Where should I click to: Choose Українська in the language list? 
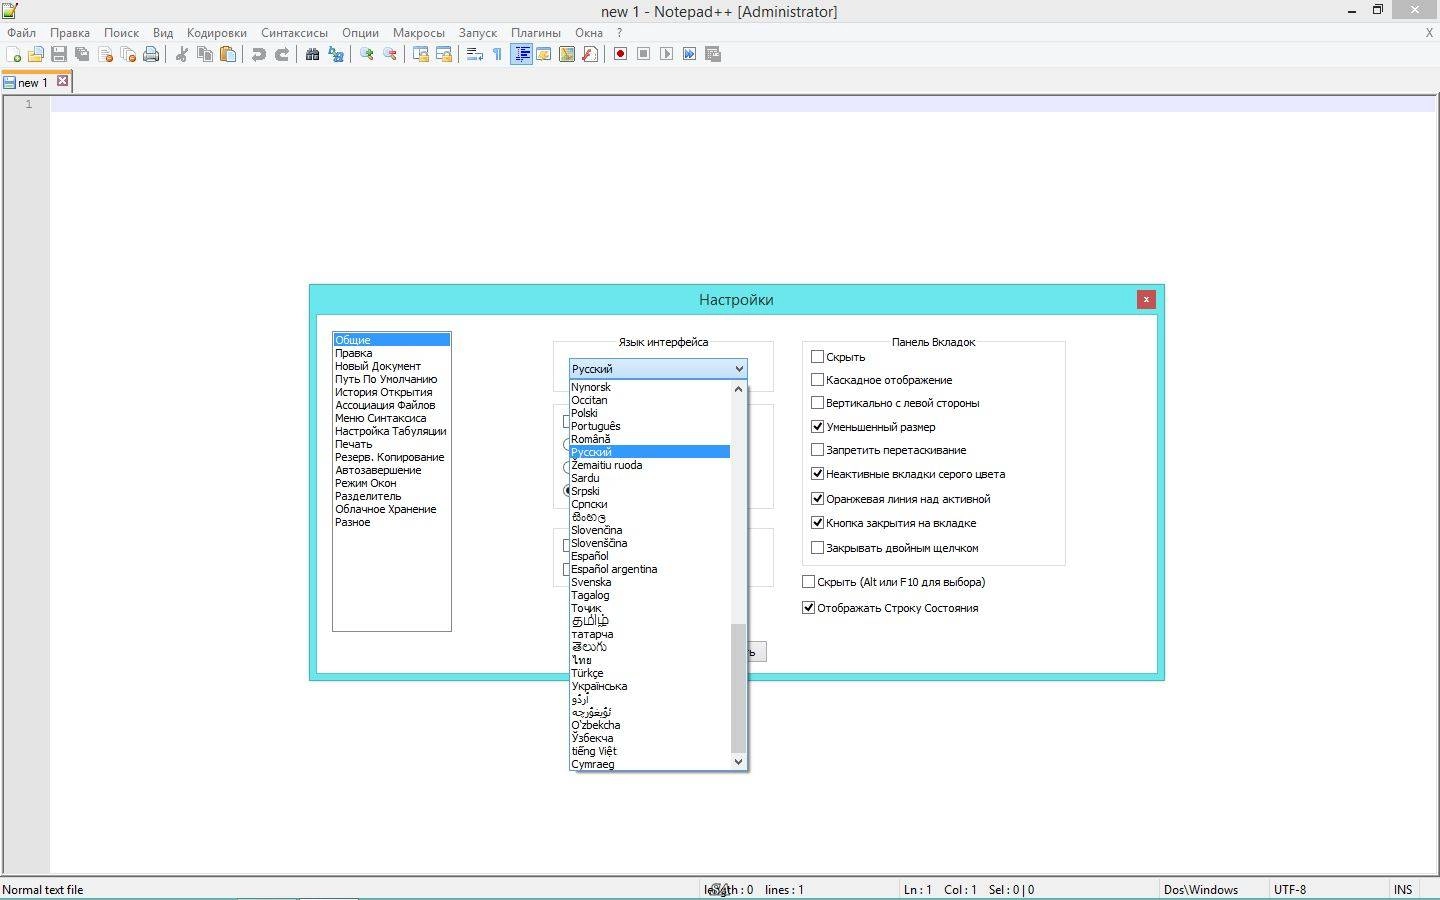[x=650, y=686]
